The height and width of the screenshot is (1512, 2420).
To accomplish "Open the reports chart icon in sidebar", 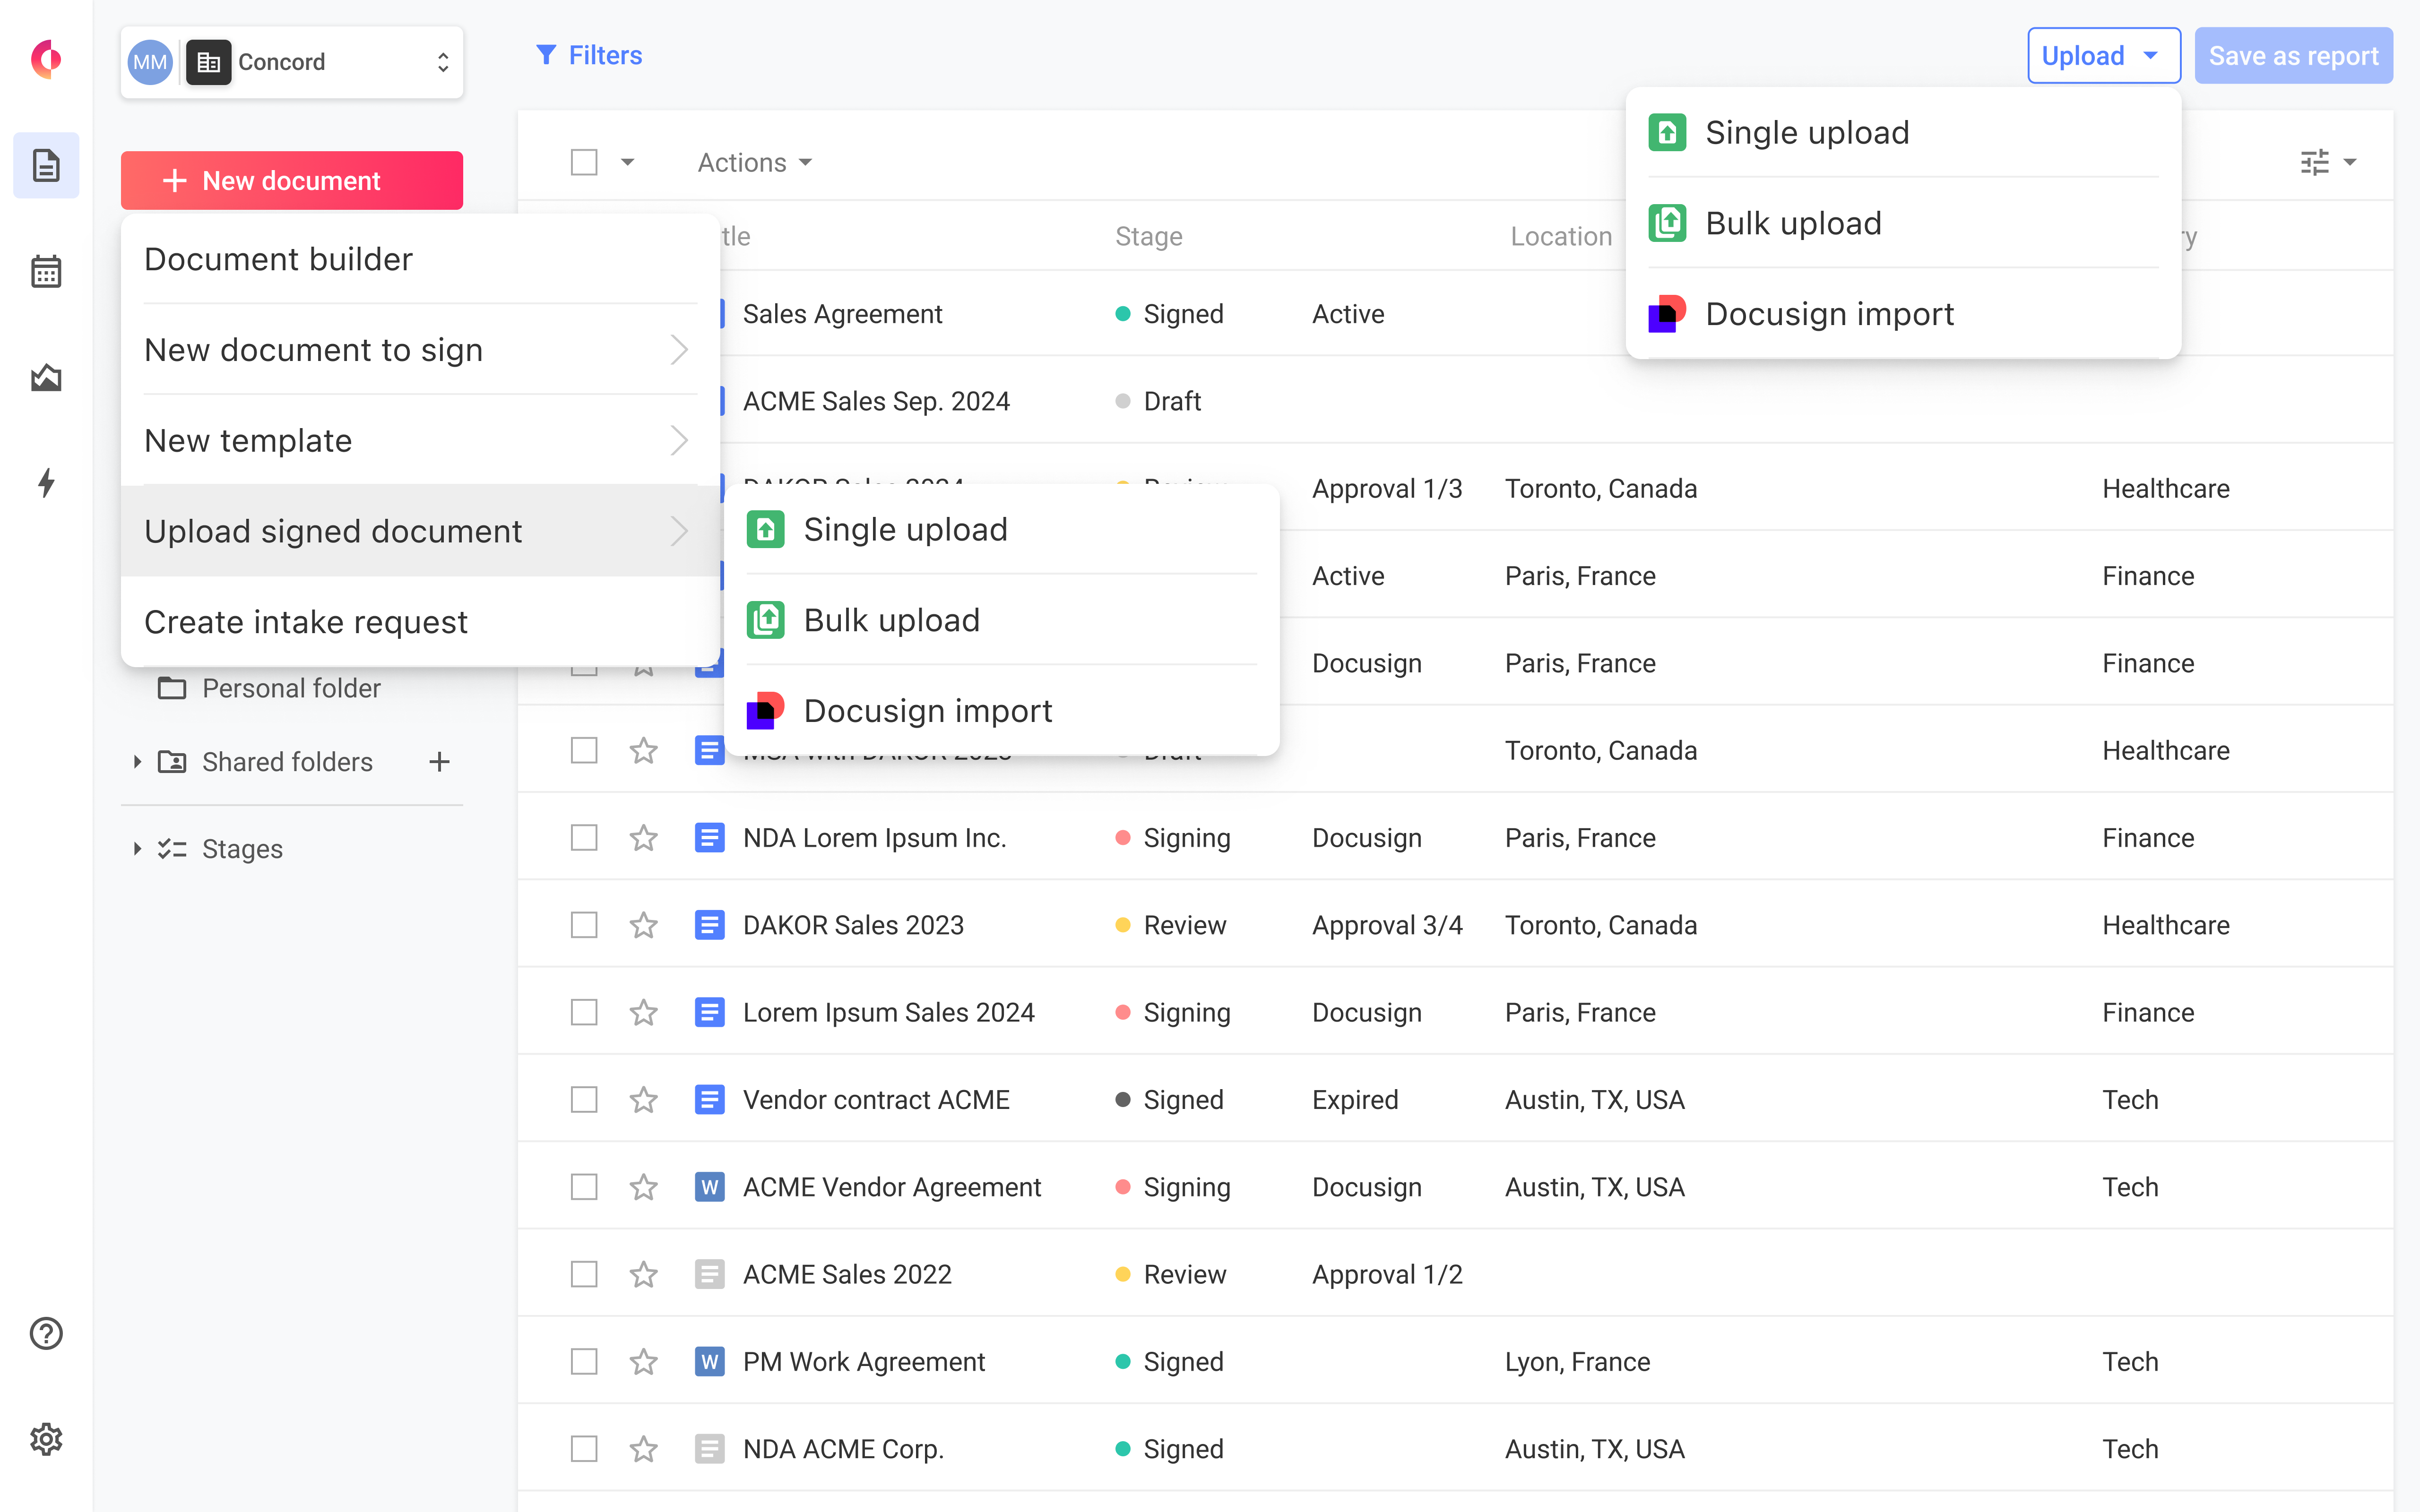I will (x=46, y=378).
